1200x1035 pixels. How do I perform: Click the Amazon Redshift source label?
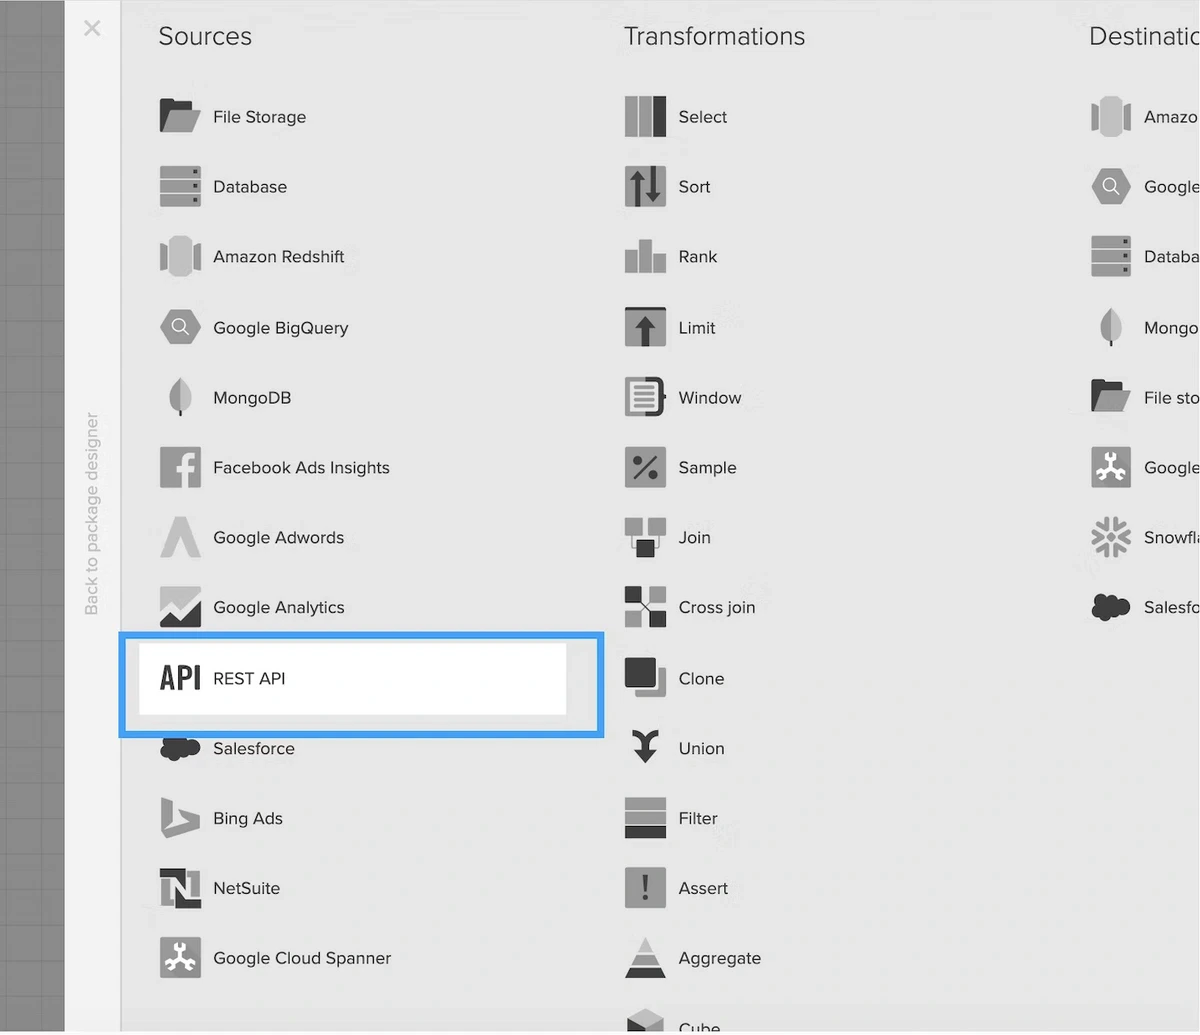coord(279,257)
